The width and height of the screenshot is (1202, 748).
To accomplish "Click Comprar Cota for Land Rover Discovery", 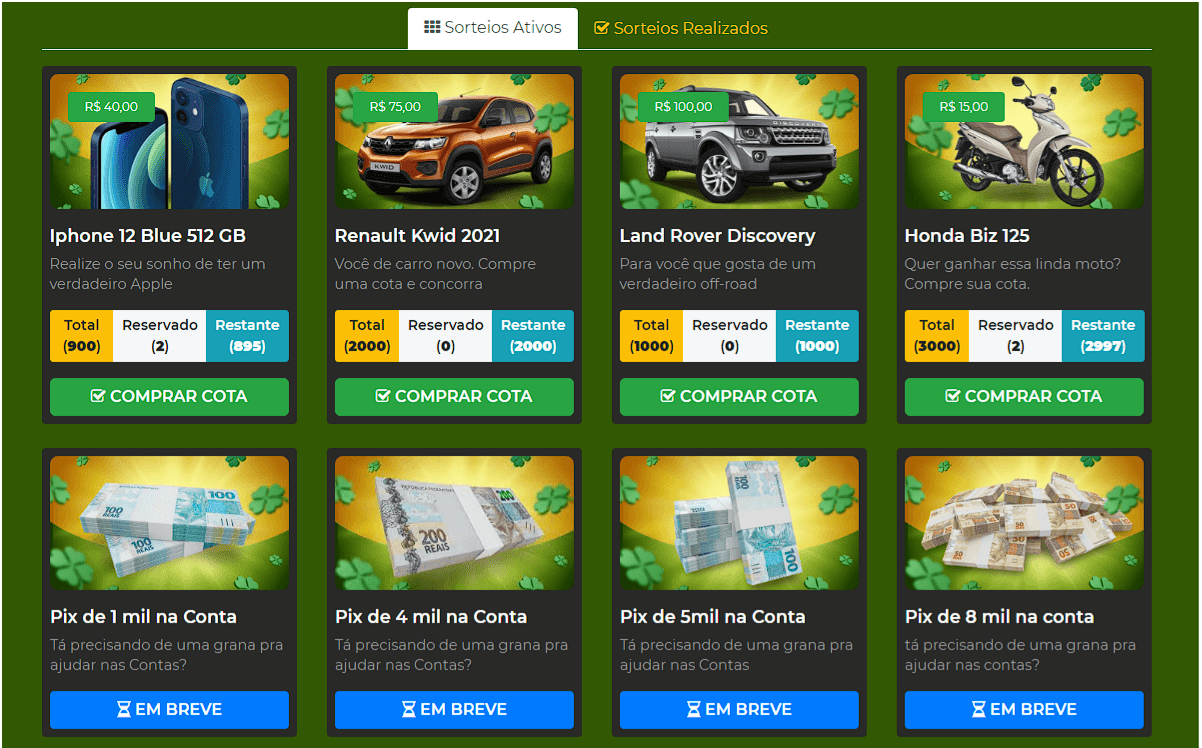I will [x=739, y=396].
